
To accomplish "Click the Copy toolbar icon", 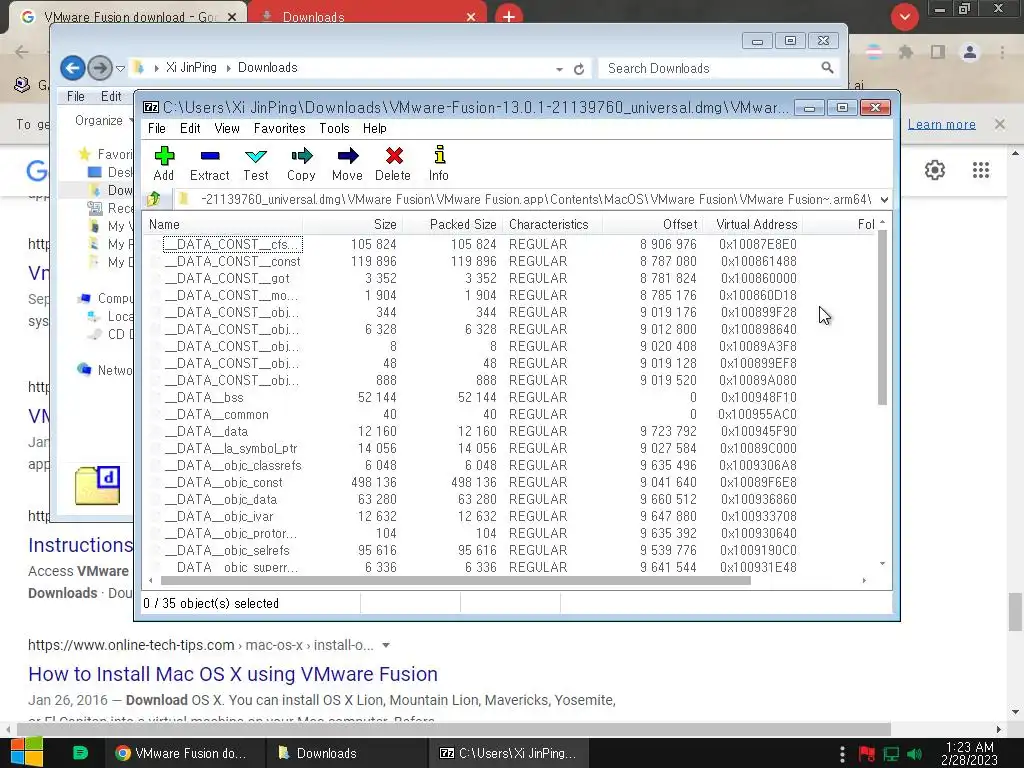I will point(301,163).
